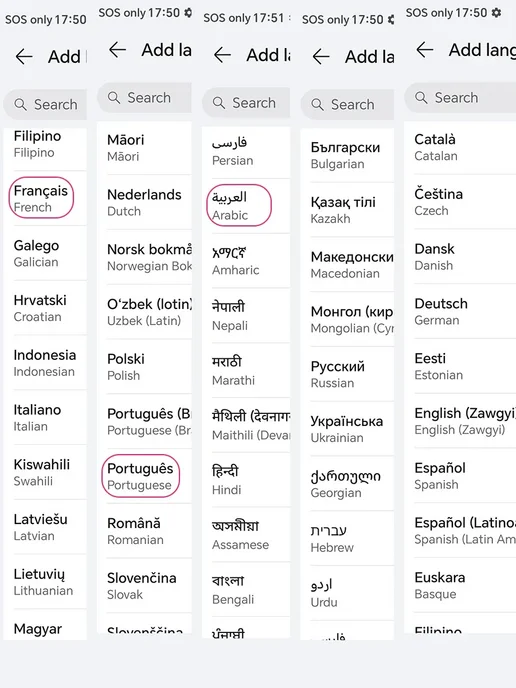Choose the circled Arabic language entry

246,205
